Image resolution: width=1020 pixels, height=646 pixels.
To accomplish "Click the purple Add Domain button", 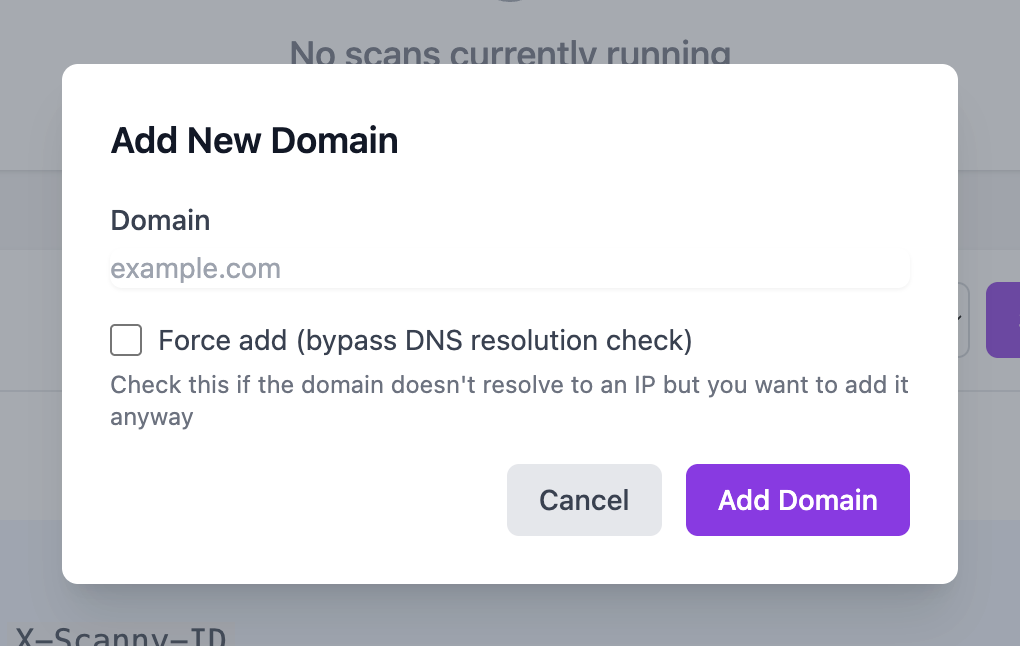I will [797, 500].
